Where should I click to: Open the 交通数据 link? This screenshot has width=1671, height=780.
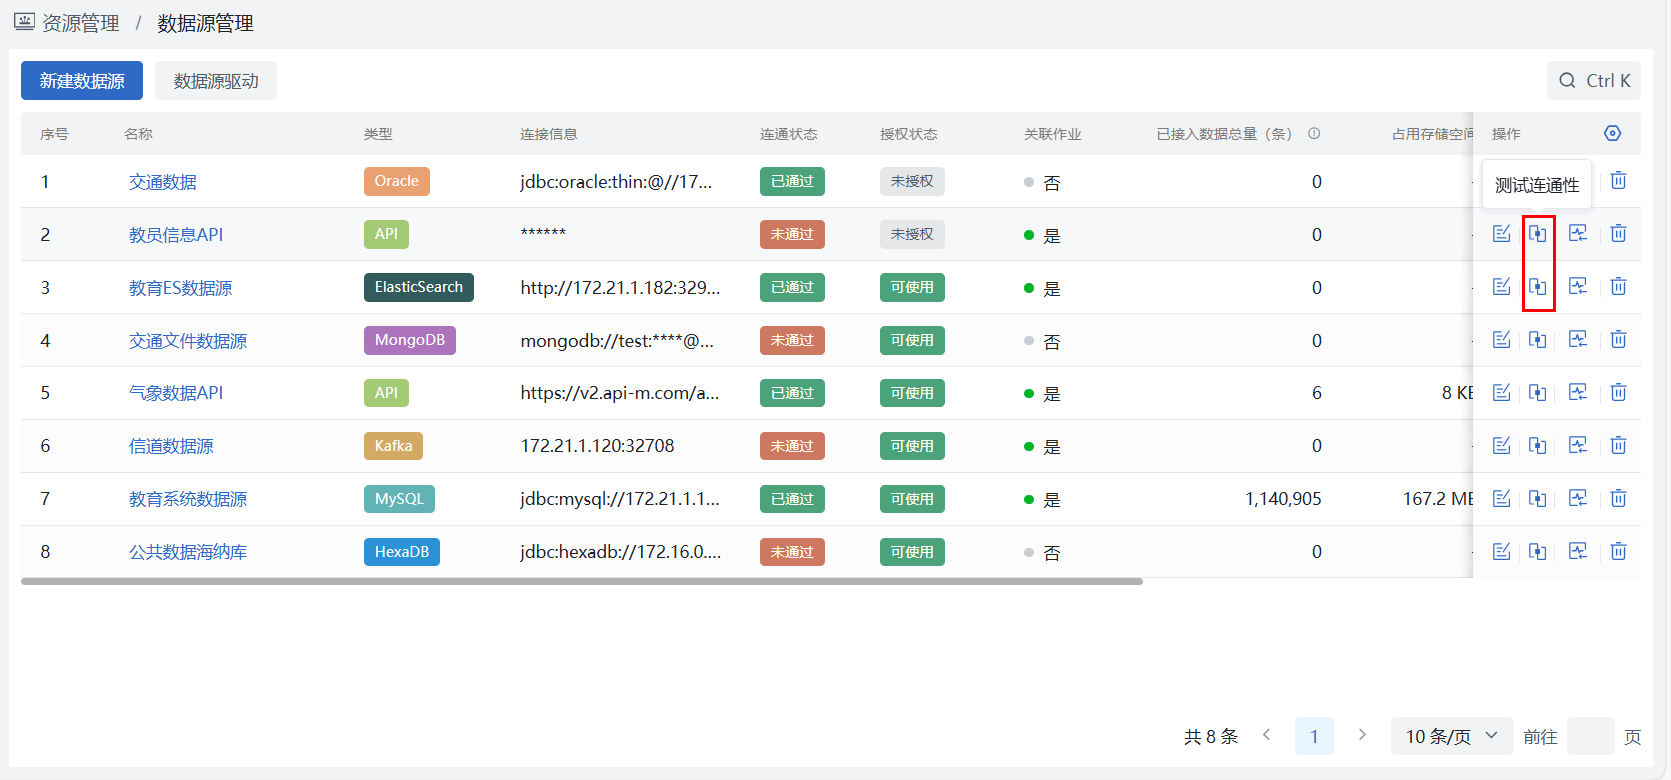163,182
